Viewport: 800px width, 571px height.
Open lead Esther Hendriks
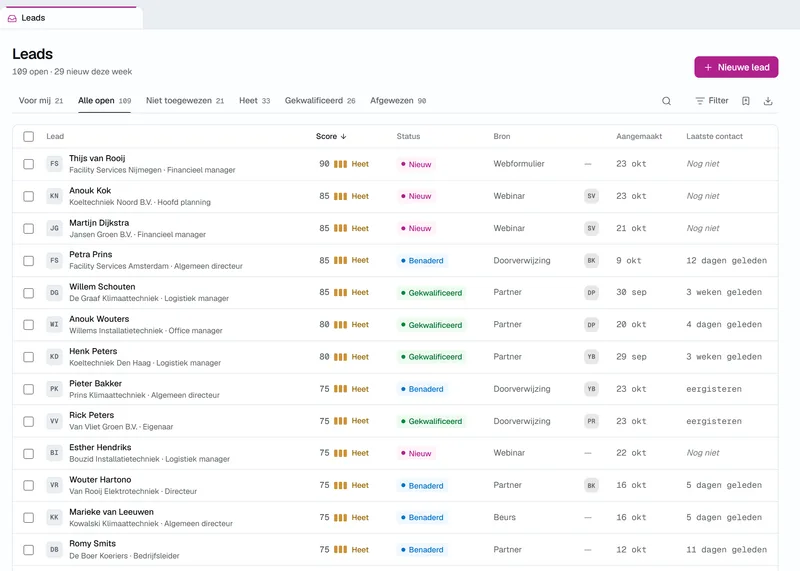click(x=100, y=447)
